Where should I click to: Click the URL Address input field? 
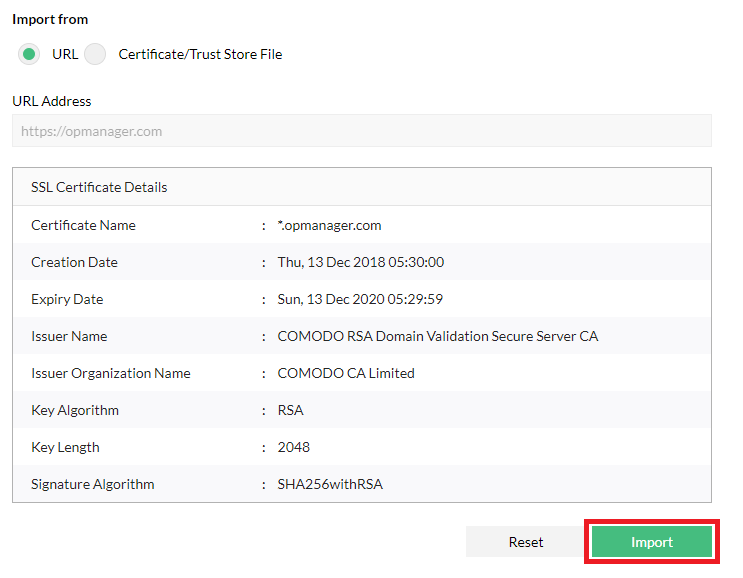click(361, 131)
